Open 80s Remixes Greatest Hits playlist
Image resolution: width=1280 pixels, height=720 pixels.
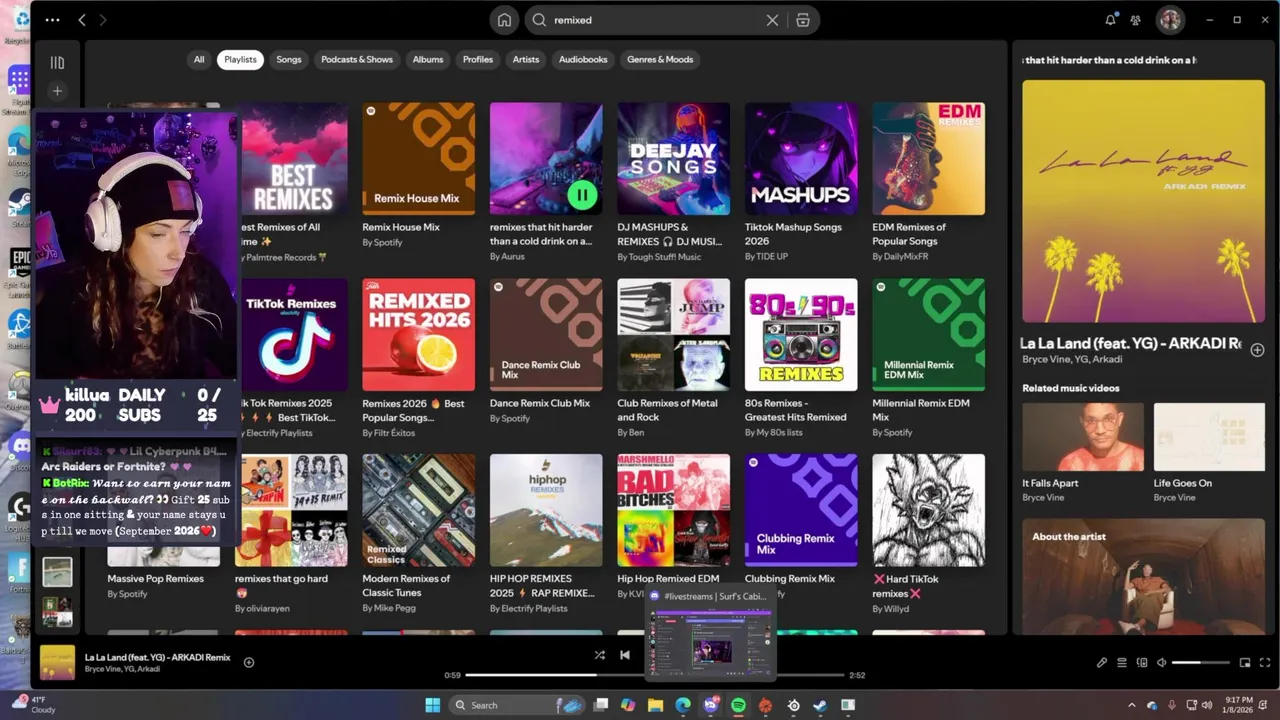[801, 334]
